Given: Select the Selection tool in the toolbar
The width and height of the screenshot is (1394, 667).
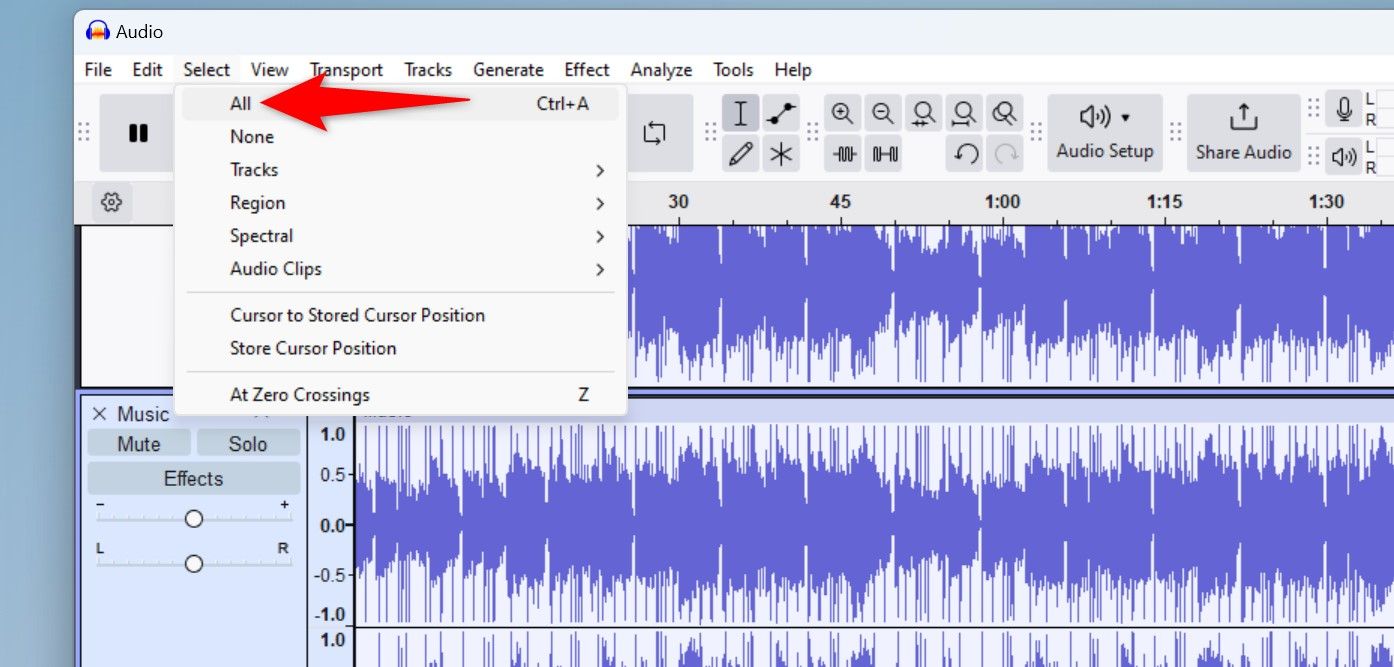Looking at the screenshot, I should (x=741, y=113).
